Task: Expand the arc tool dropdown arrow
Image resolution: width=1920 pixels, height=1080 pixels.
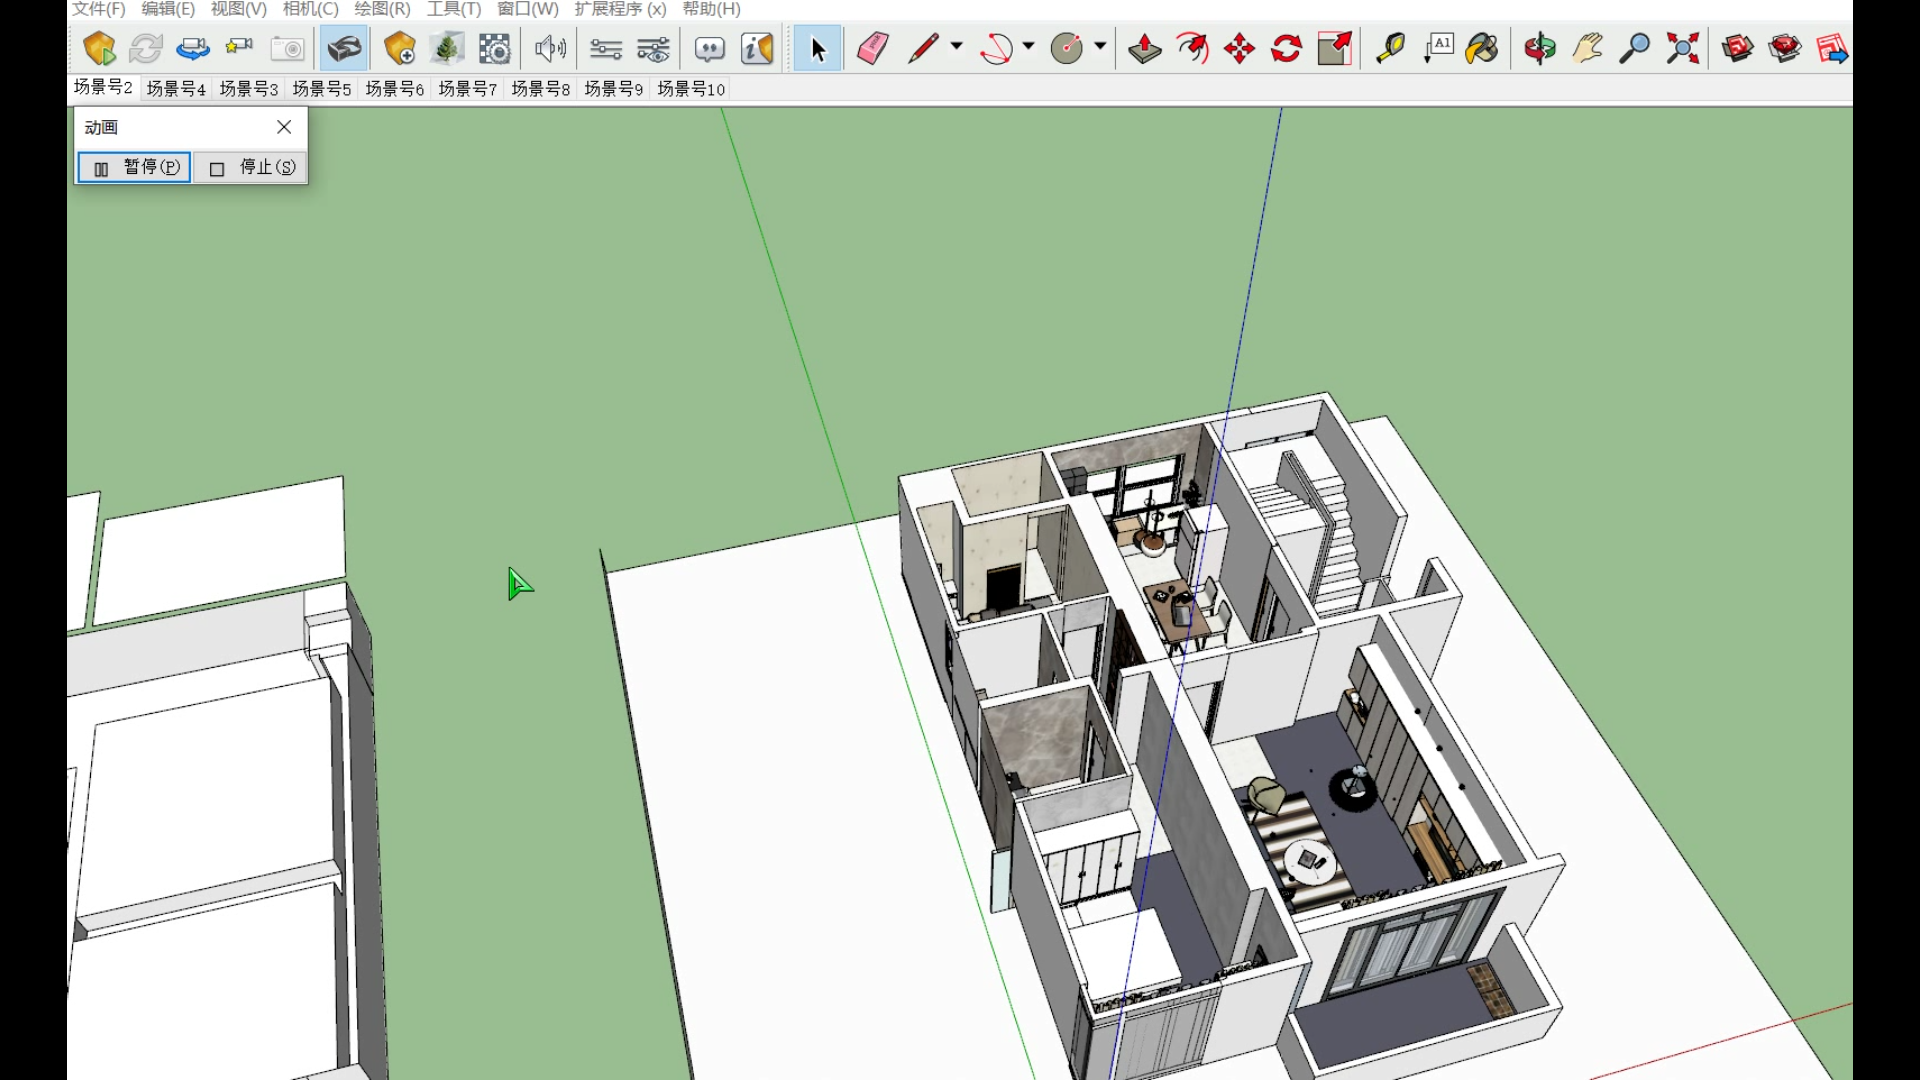Action: point(1028,46)
